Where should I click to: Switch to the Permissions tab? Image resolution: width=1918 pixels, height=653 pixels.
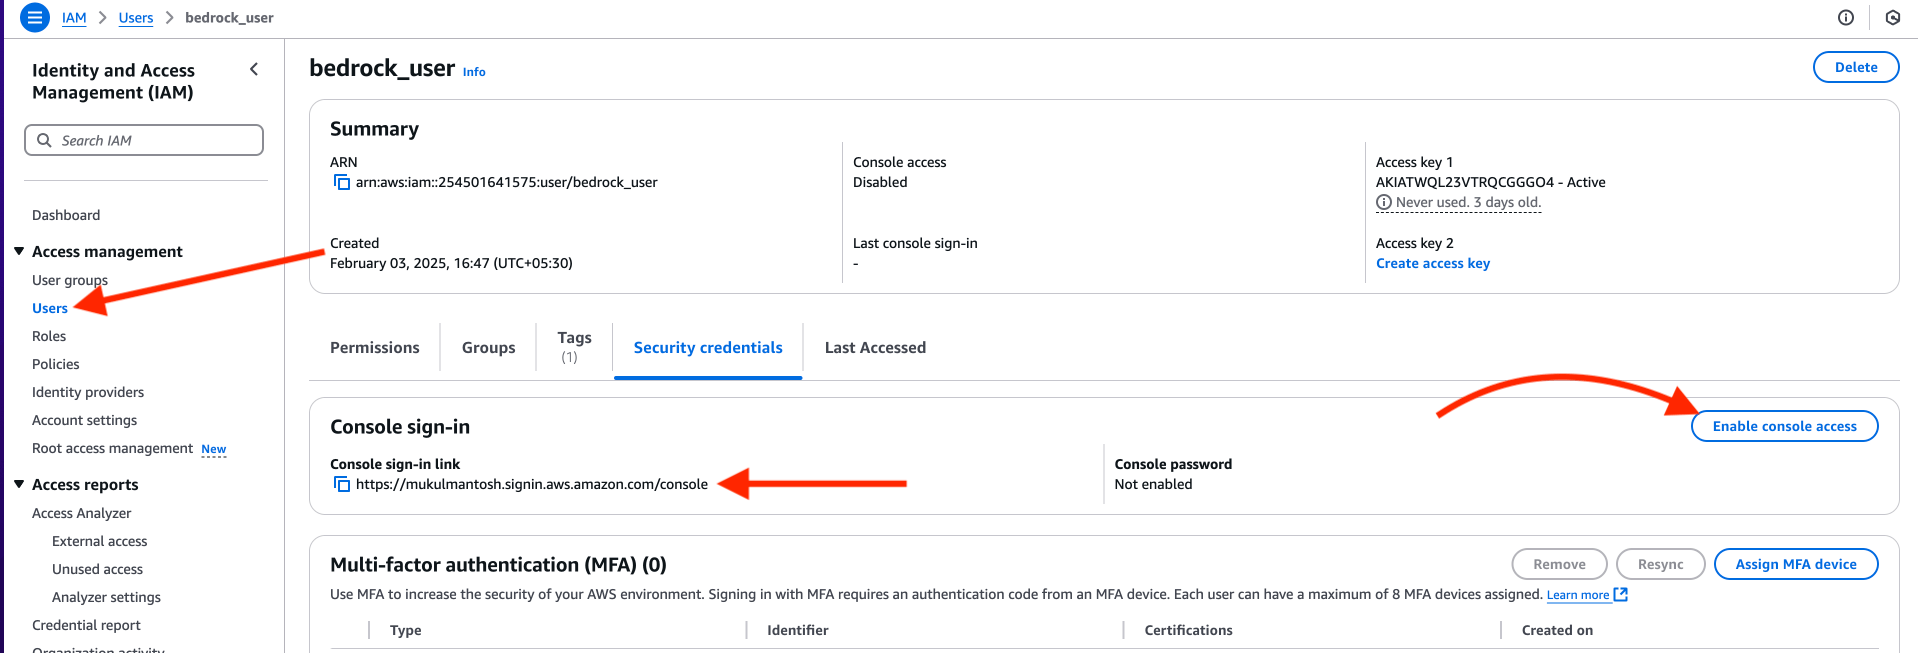[x=375, y=347]
